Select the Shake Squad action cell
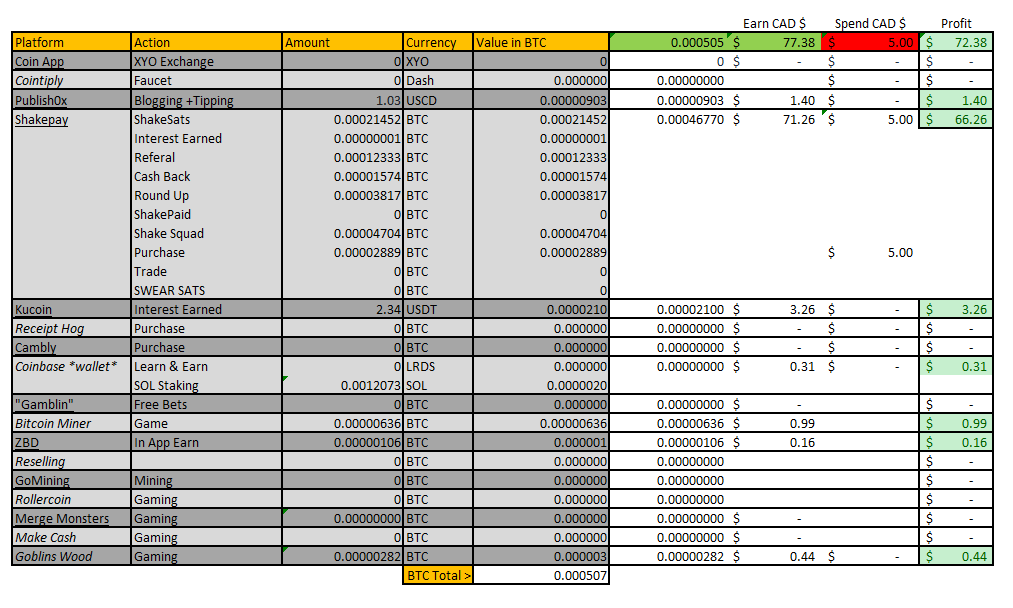The height and width of the screenshot is (608, 1013). click(x=207, y=233)
